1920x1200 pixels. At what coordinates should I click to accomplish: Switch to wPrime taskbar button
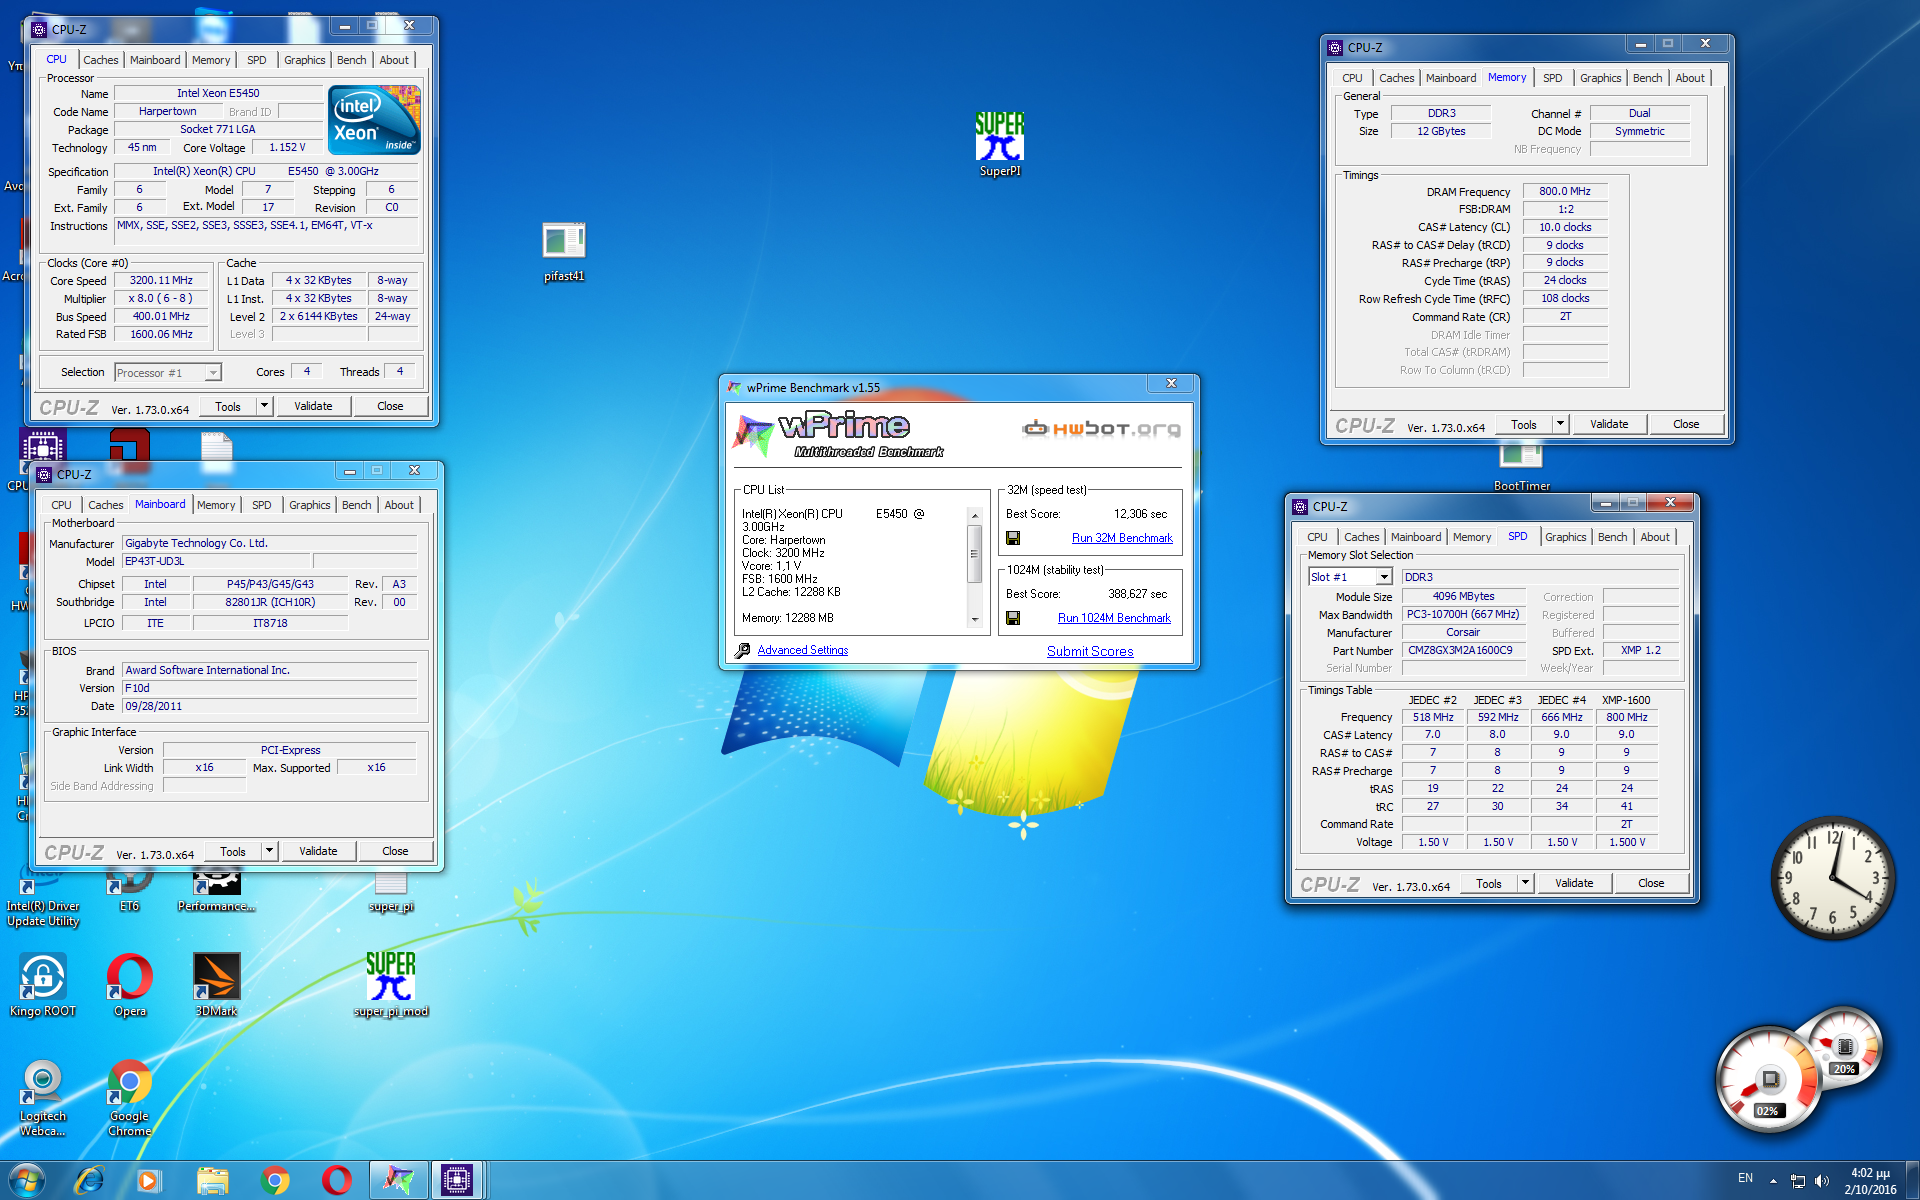click(398, 1181)
